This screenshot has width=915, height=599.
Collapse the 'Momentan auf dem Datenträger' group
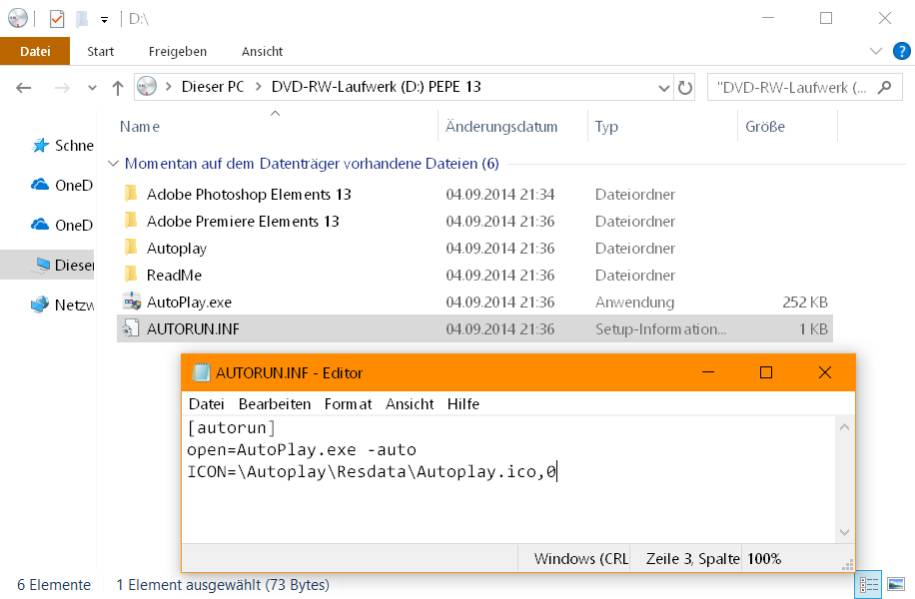(113, 163)
